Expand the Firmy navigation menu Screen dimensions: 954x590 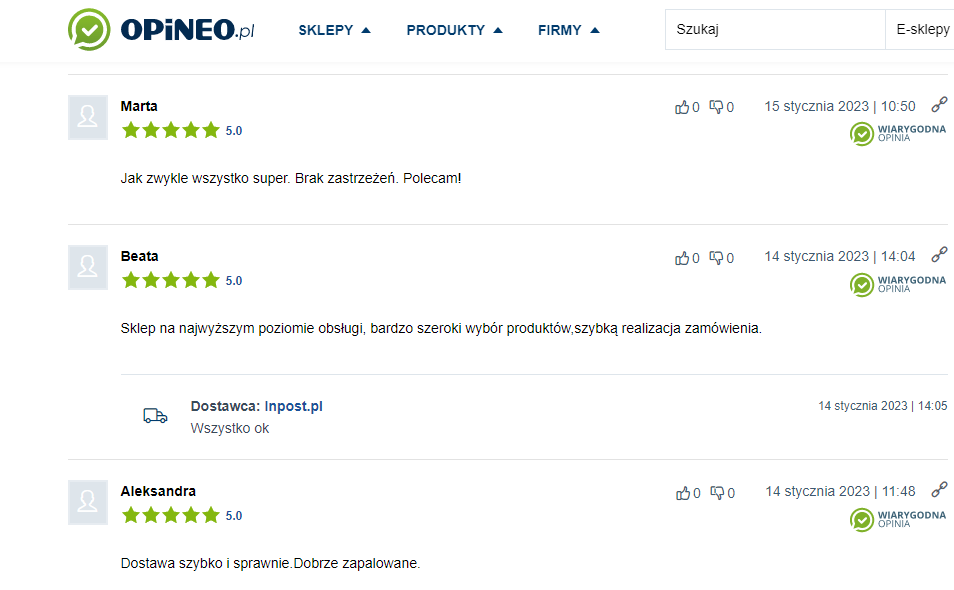[x=568, y=30]
